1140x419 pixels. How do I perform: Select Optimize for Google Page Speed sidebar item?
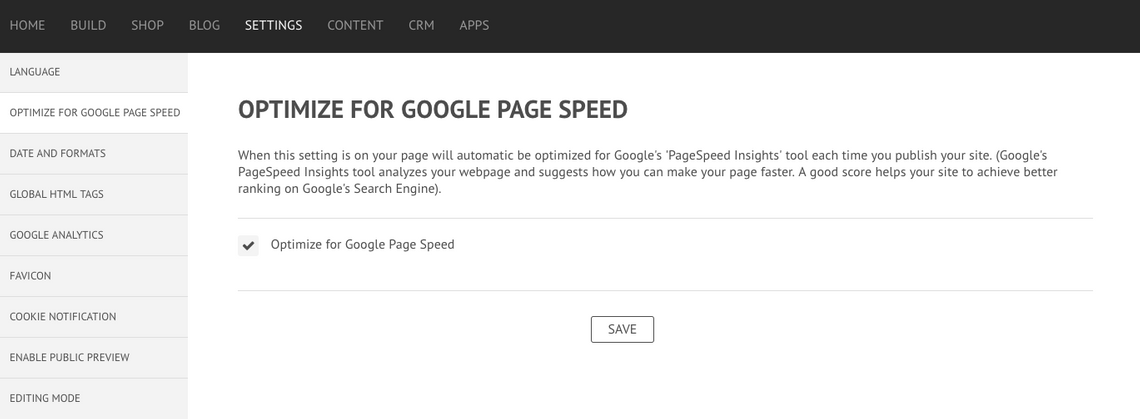click(94, 113)
